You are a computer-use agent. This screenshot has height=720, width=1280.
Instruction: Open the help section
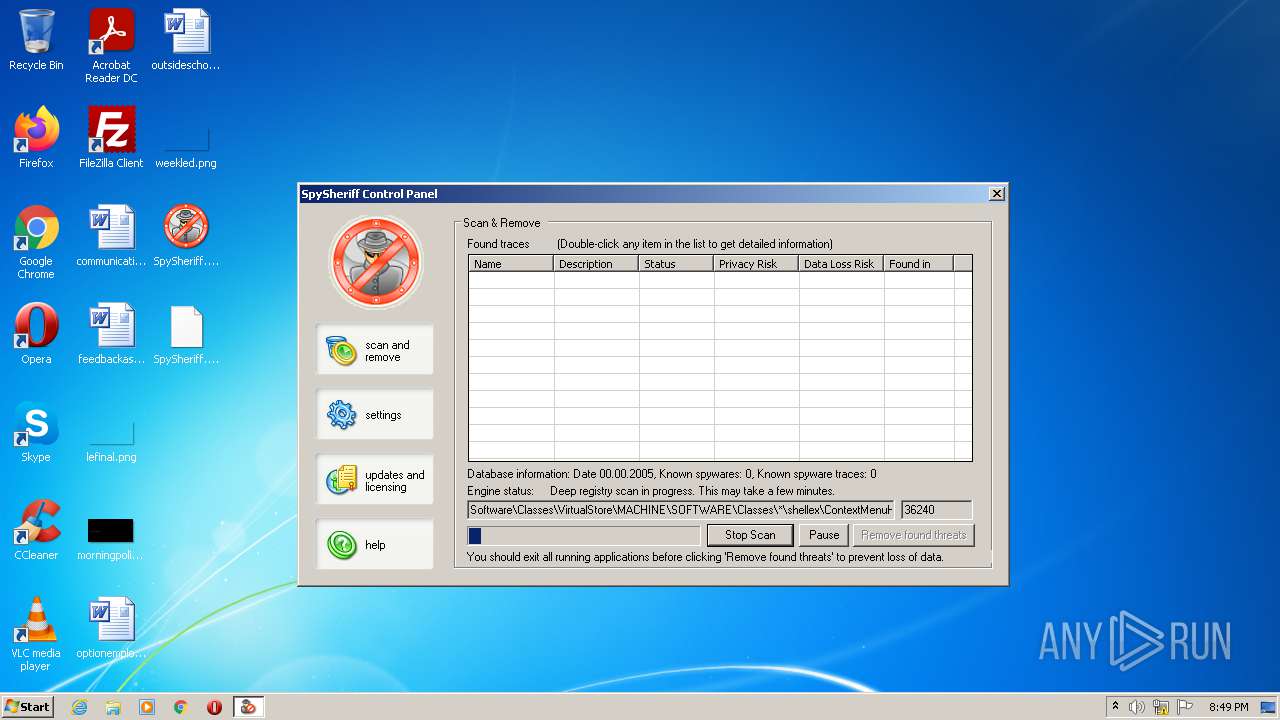pos(375,545)
